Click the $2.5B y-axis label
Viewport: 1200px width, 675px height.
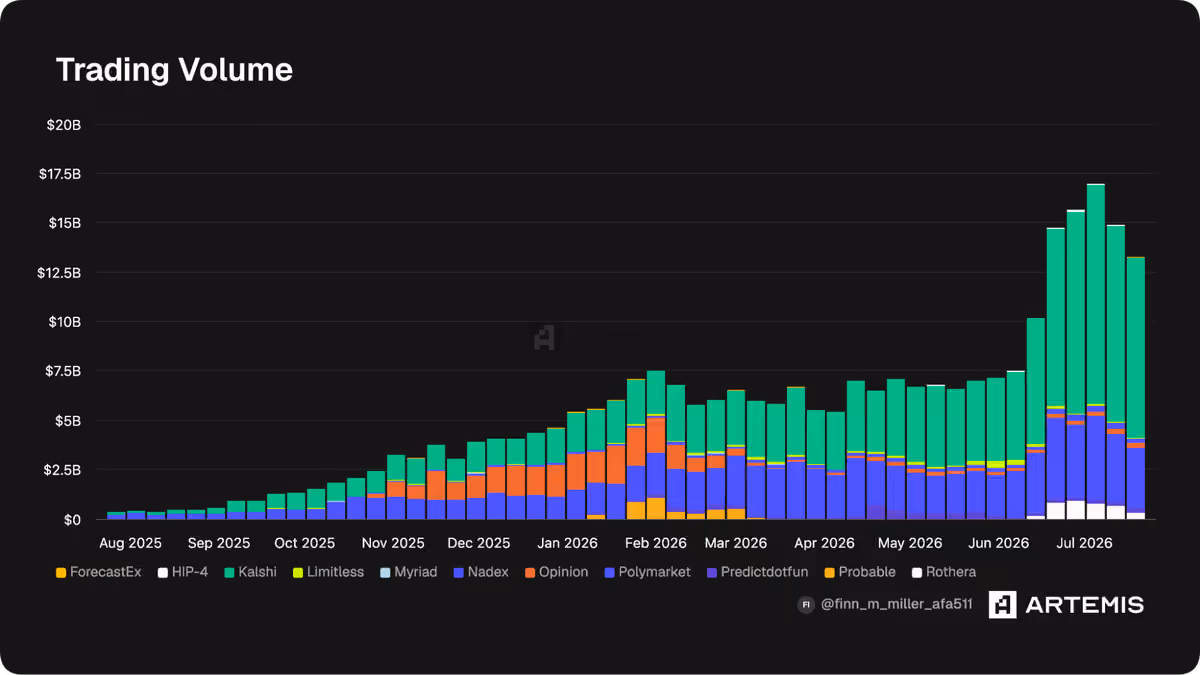(x=64, y=469)
